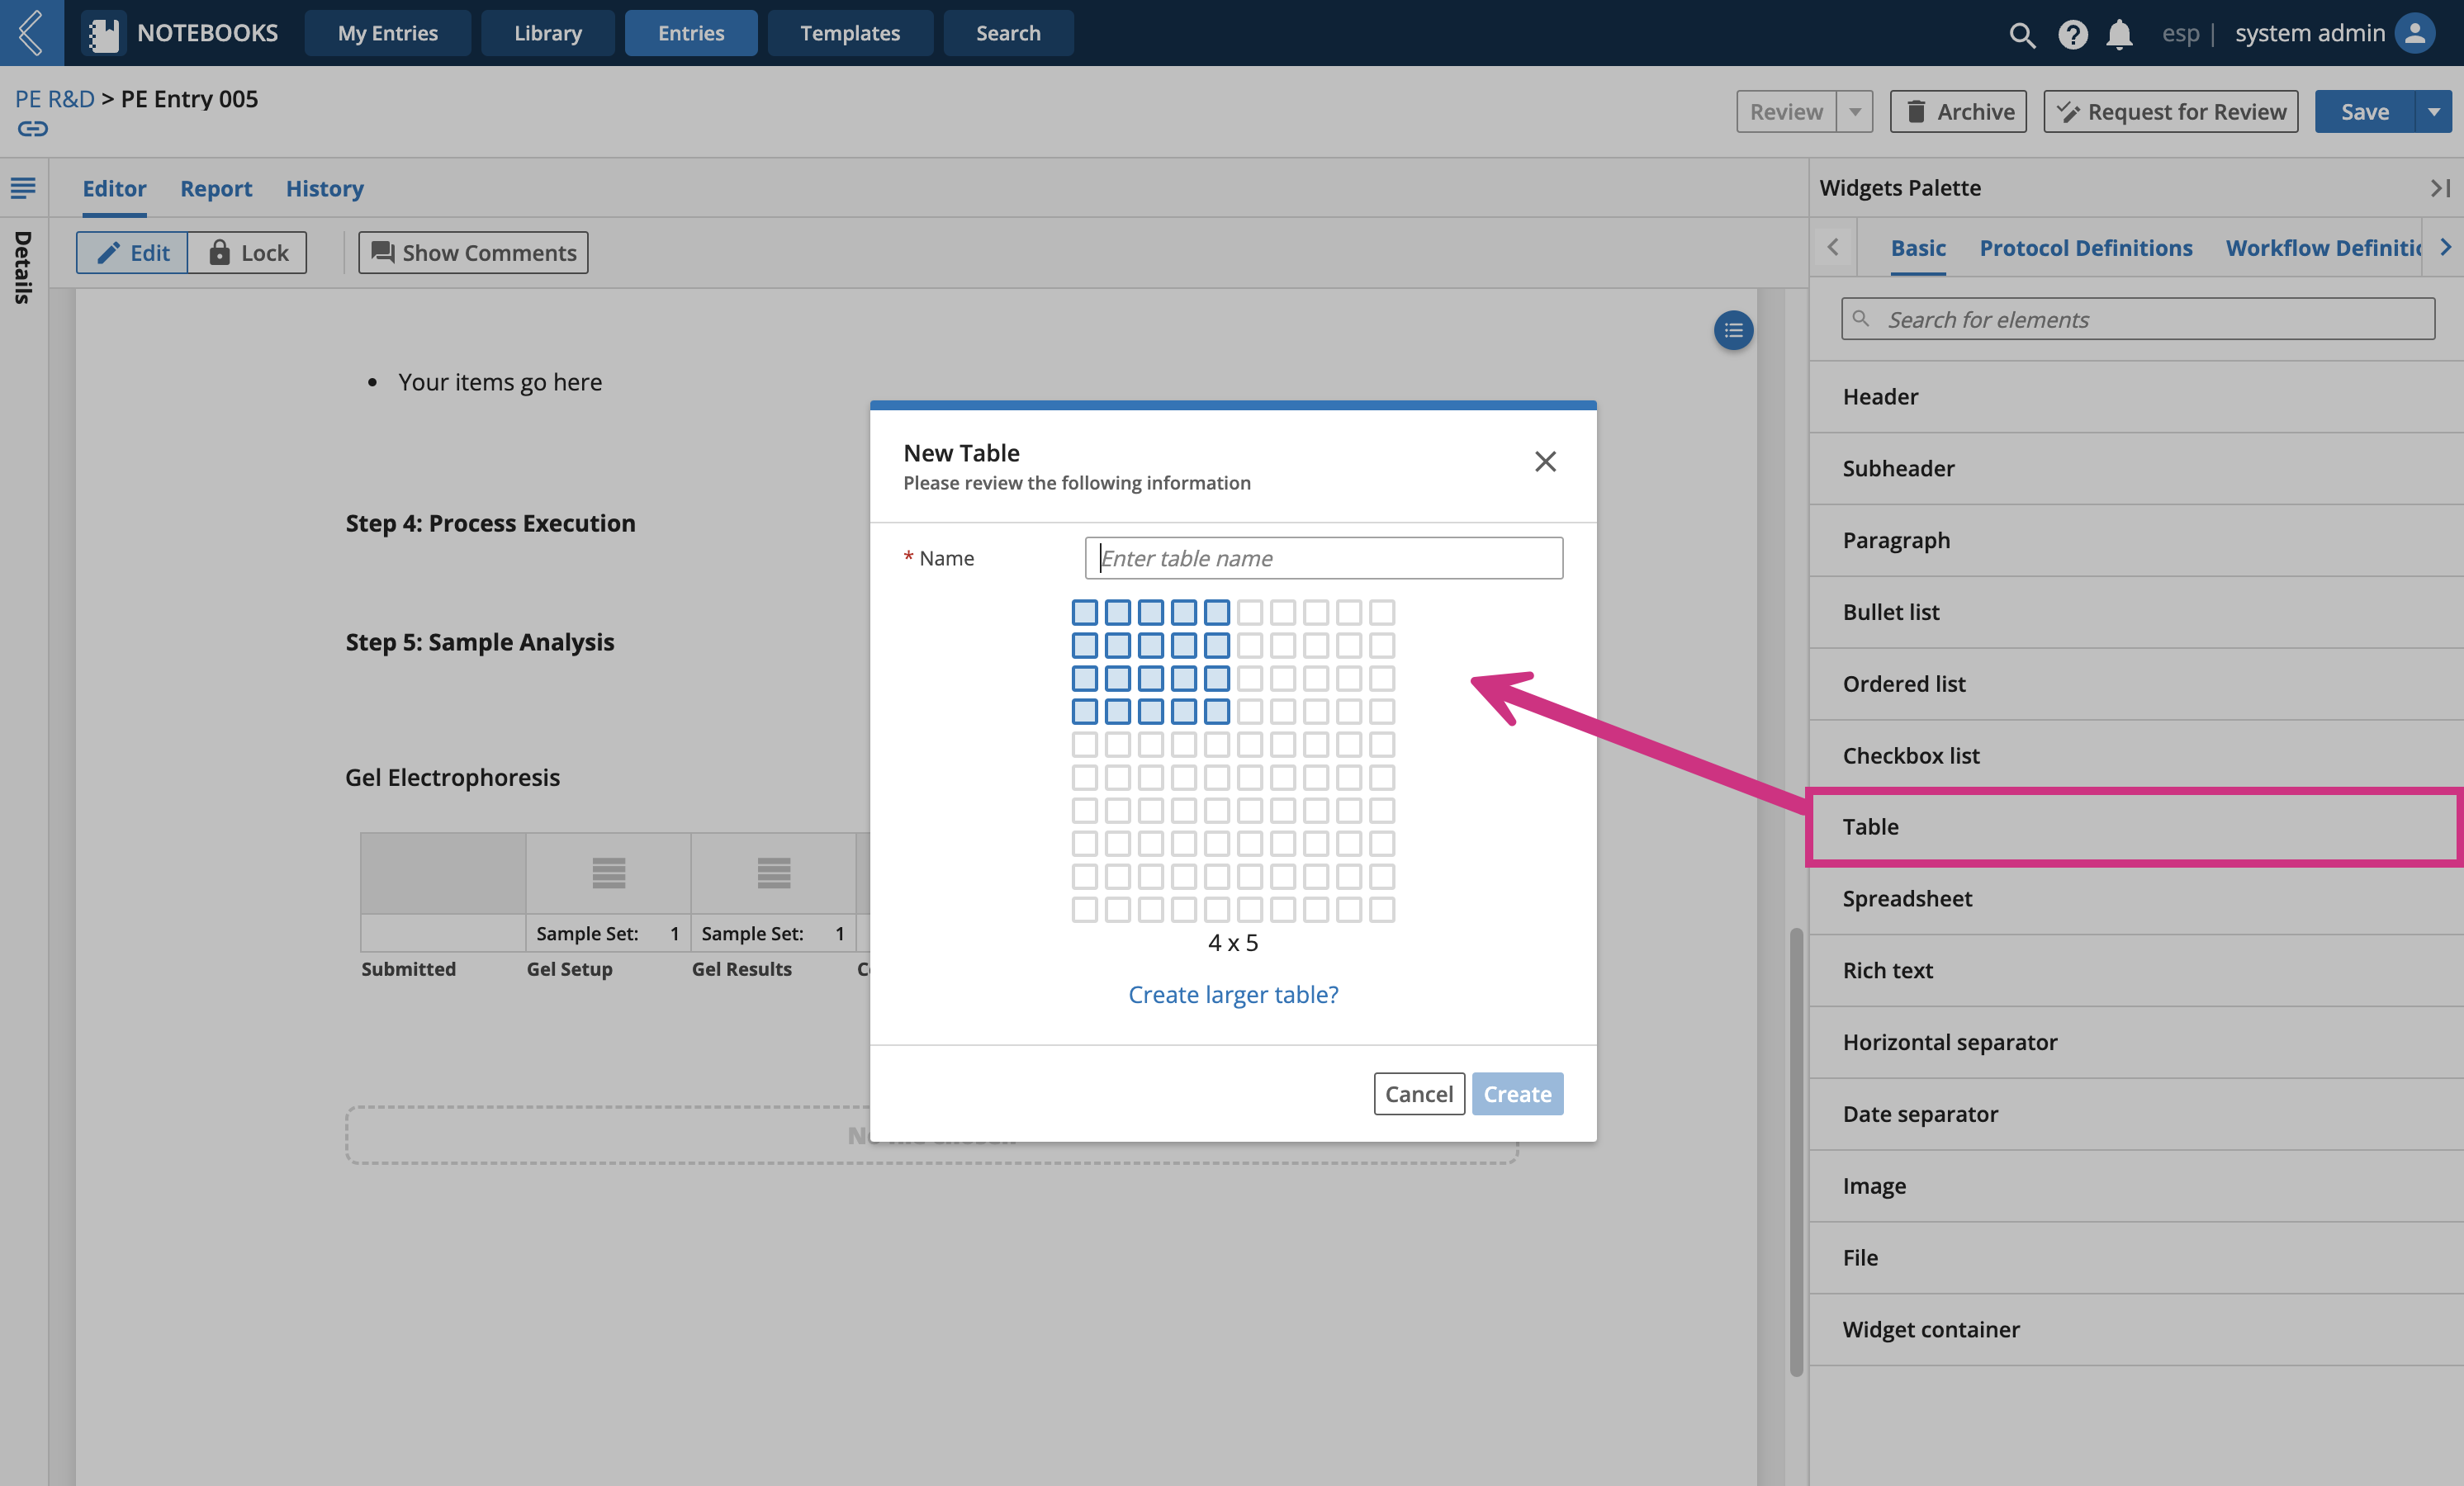Expand the Review dropdown arrow
This screenshot has width=2464, height=1486.
[x=1855, y=109]
